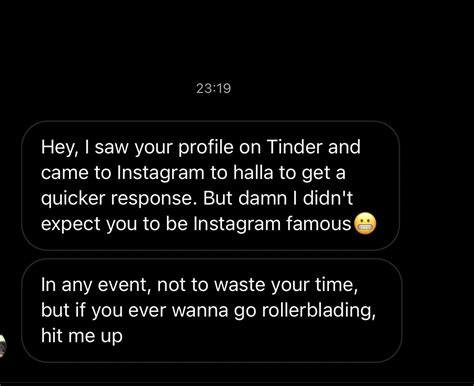Click "waste your time," phrase

point(286,285)
